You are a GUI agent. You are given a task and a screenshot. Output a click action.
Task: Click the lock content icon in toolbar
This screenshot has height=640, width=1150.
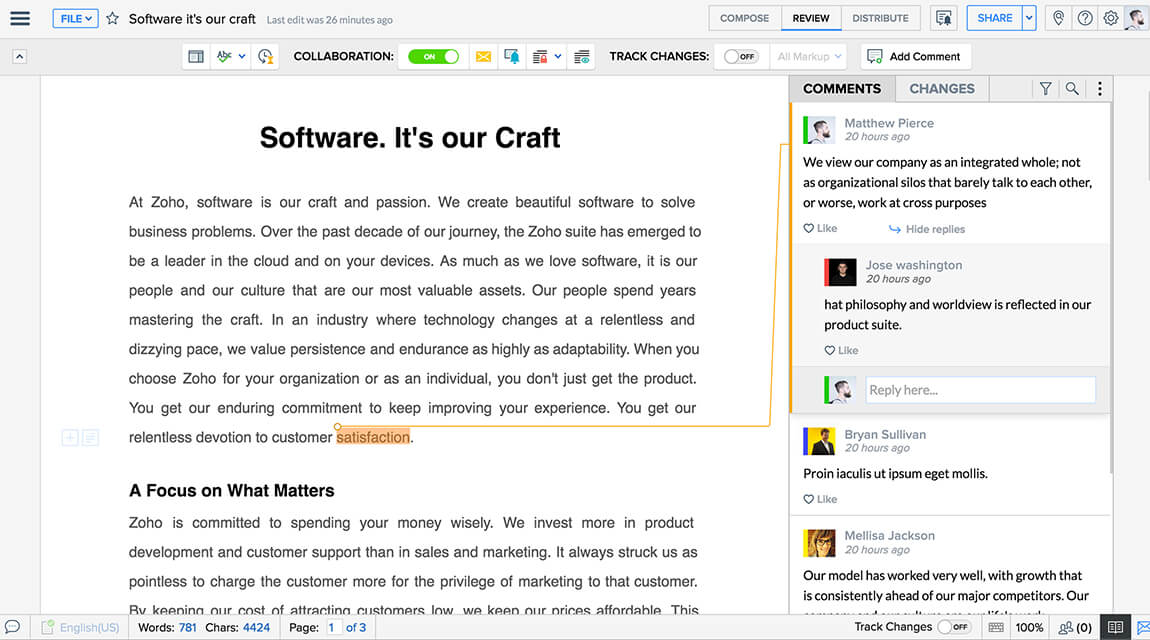pos(540,56)
